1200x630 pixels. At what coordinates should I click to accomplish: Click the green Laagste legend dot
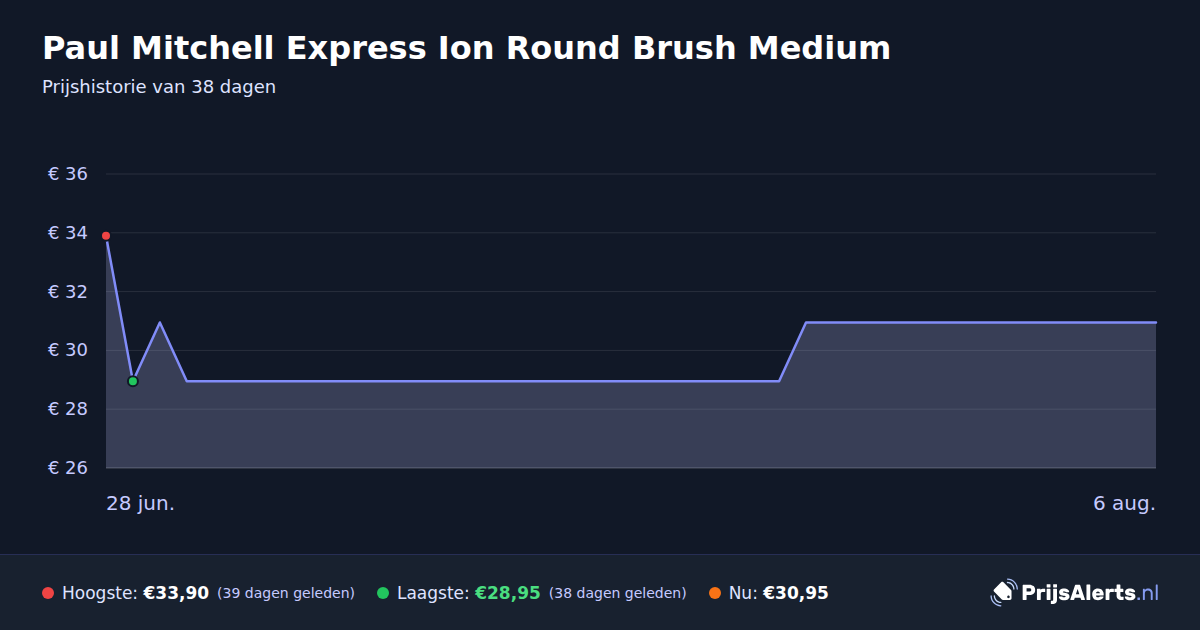pos(383,593)
